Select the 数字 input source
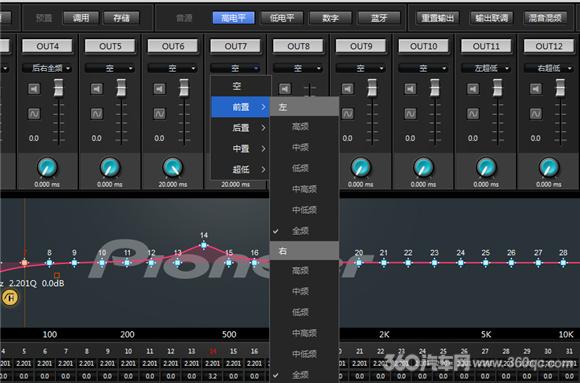 (x=330, y=18)
